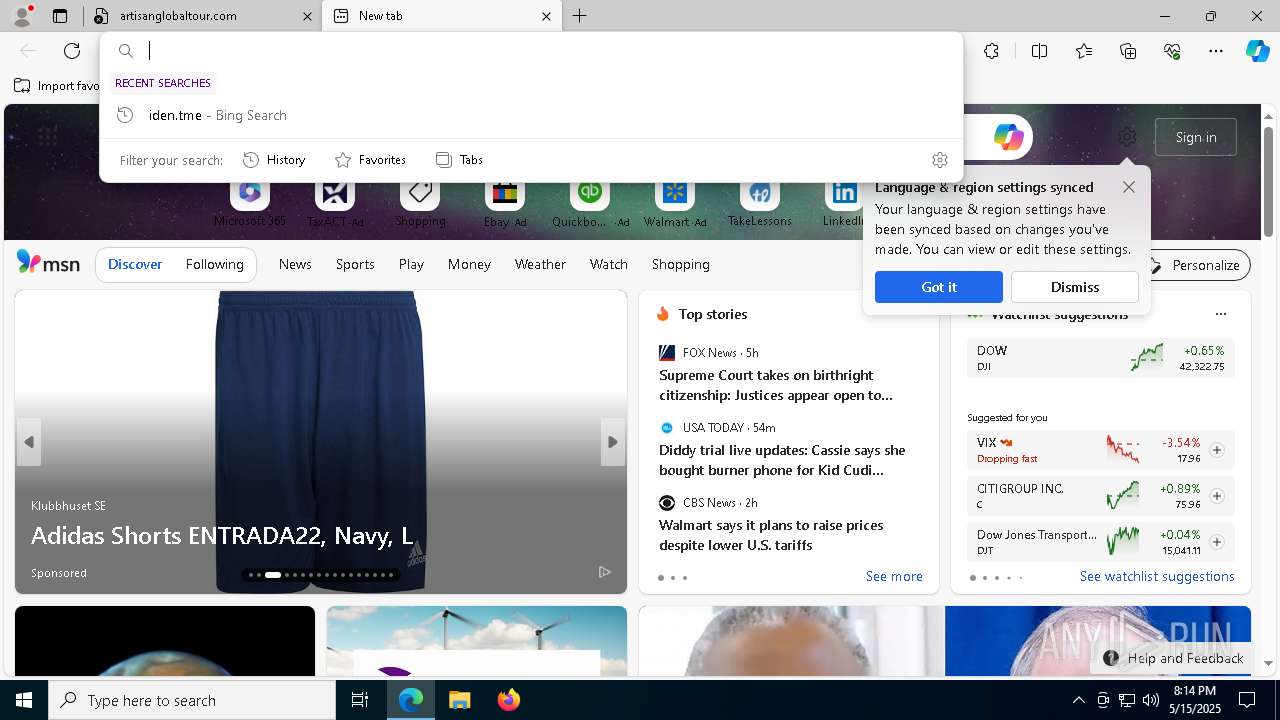Open Browser essentials heart icon

click(x=1172, y=51)
